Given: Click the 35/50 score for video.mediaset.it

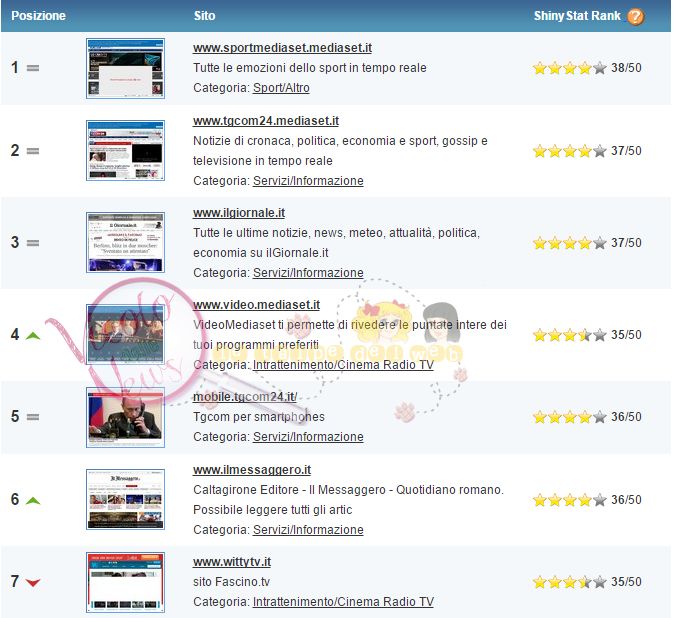Looking at the screenshot, I should pyautogui.click(x=626, y=335).
